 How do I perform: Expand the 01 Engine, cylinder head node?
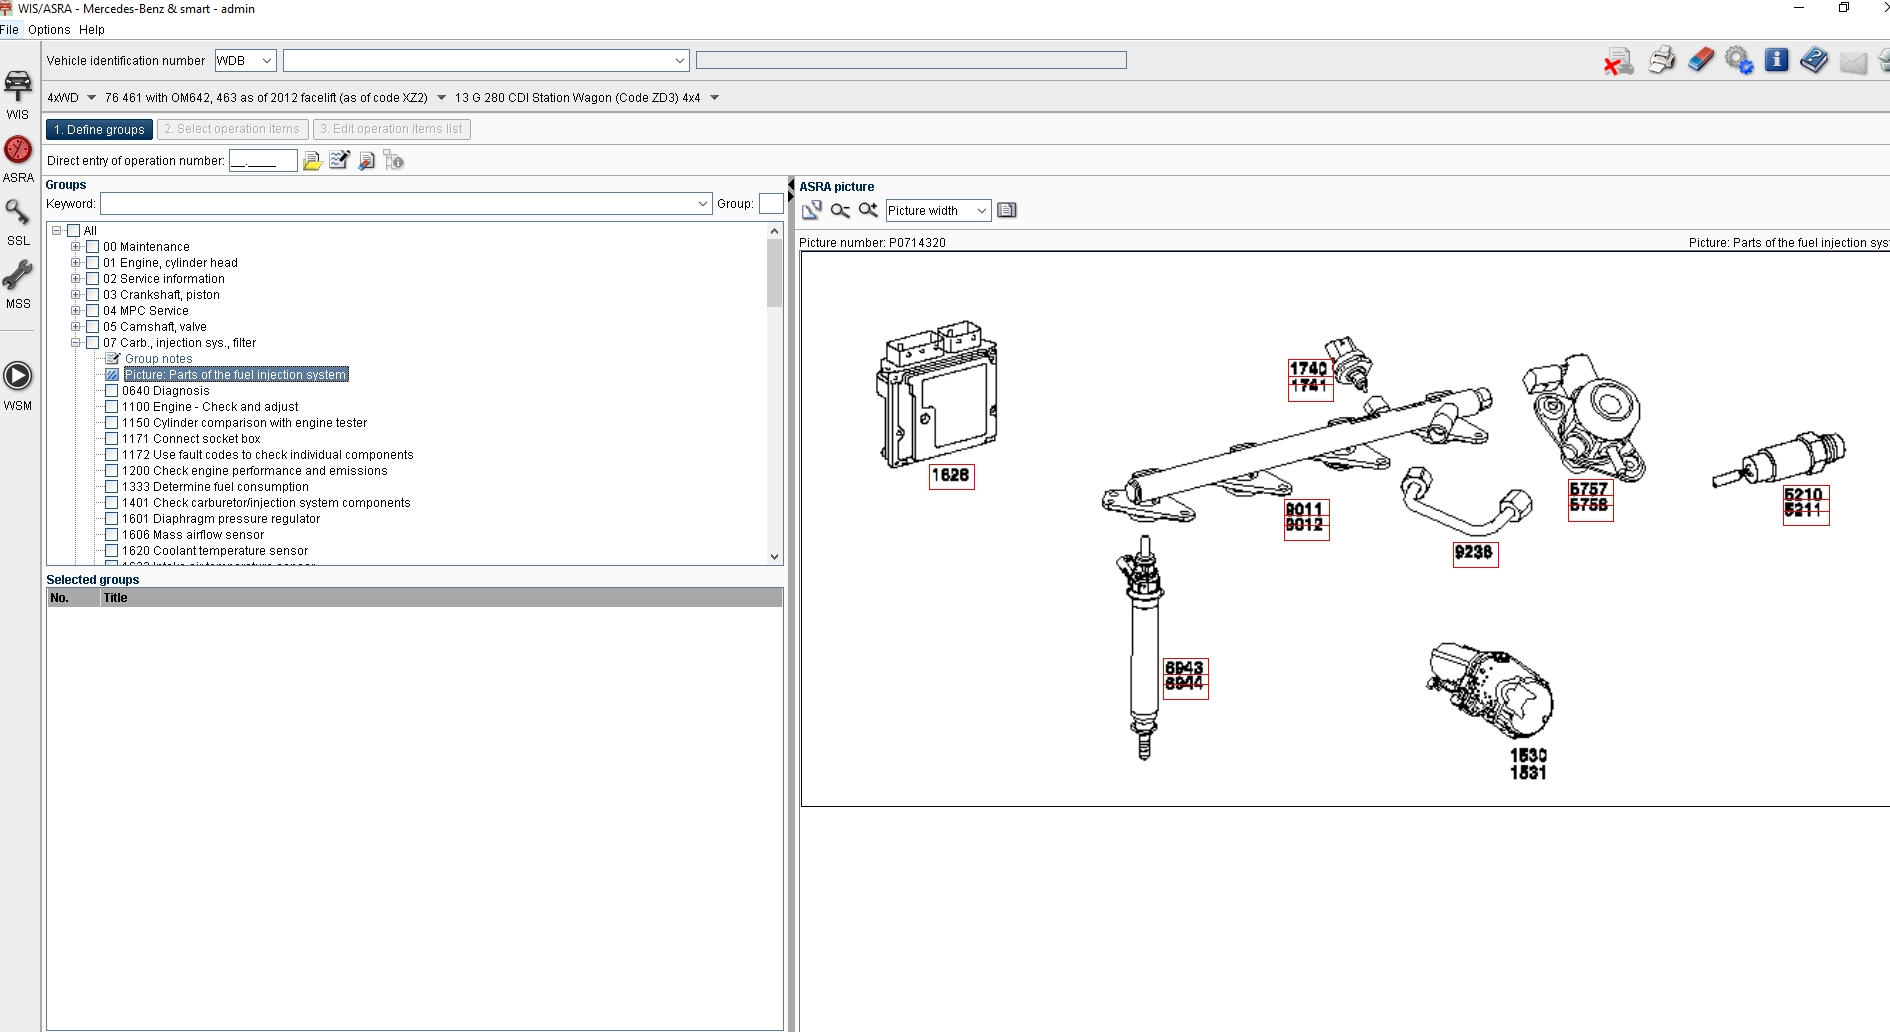(75, 263)
